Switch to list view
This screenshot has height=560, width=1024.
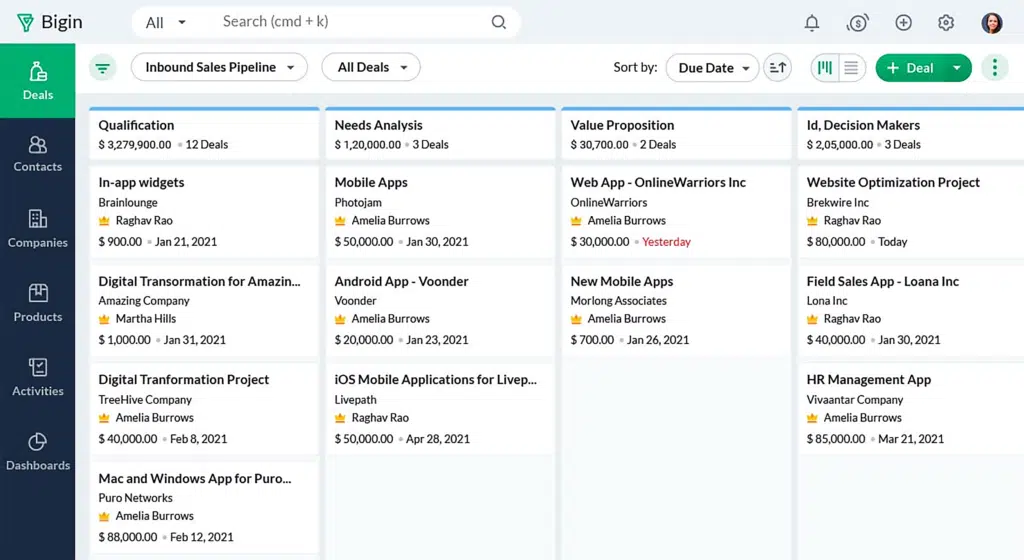pyautogui.click(x=851, y=68)
